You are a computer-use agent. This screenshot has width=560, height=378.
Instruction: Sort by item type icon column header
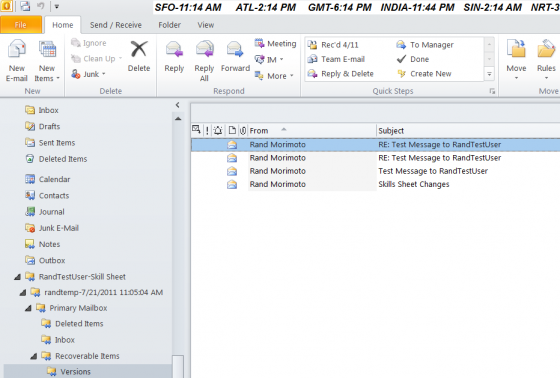click(x=232, y=131)
